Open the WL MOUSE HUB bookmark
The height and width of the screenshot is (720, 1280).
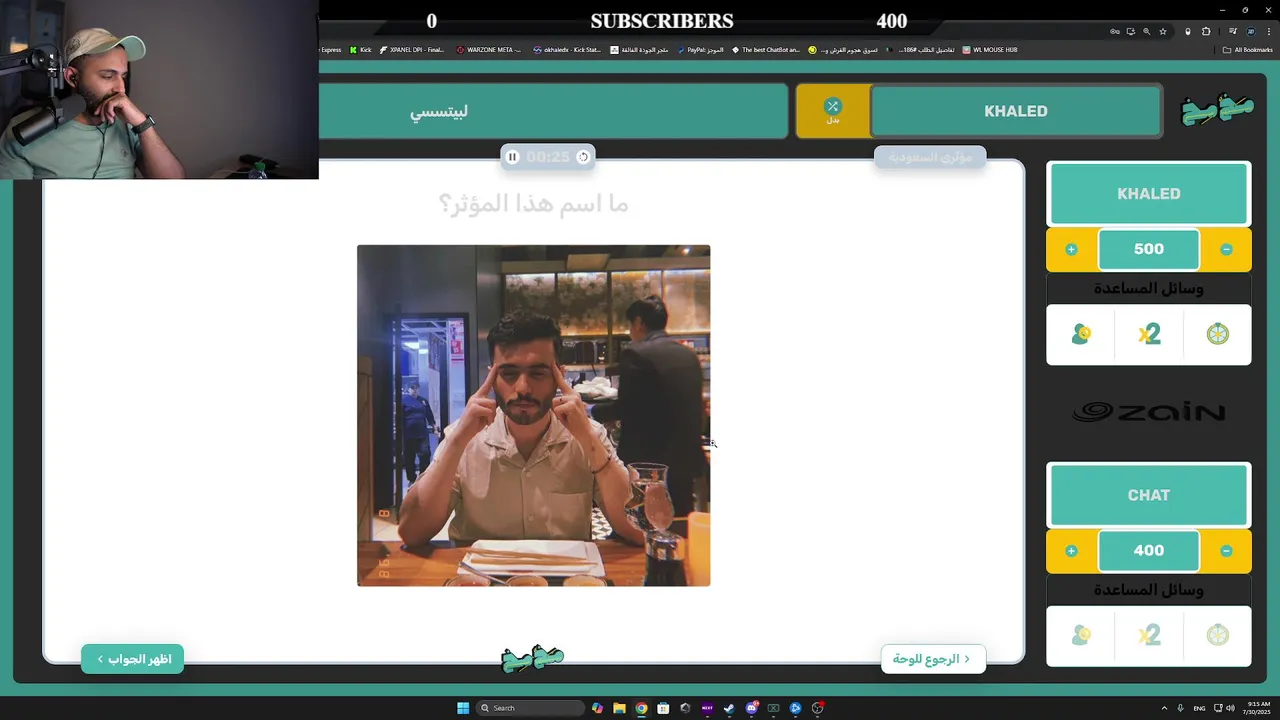pyautogui.click(x=990, y=50)
